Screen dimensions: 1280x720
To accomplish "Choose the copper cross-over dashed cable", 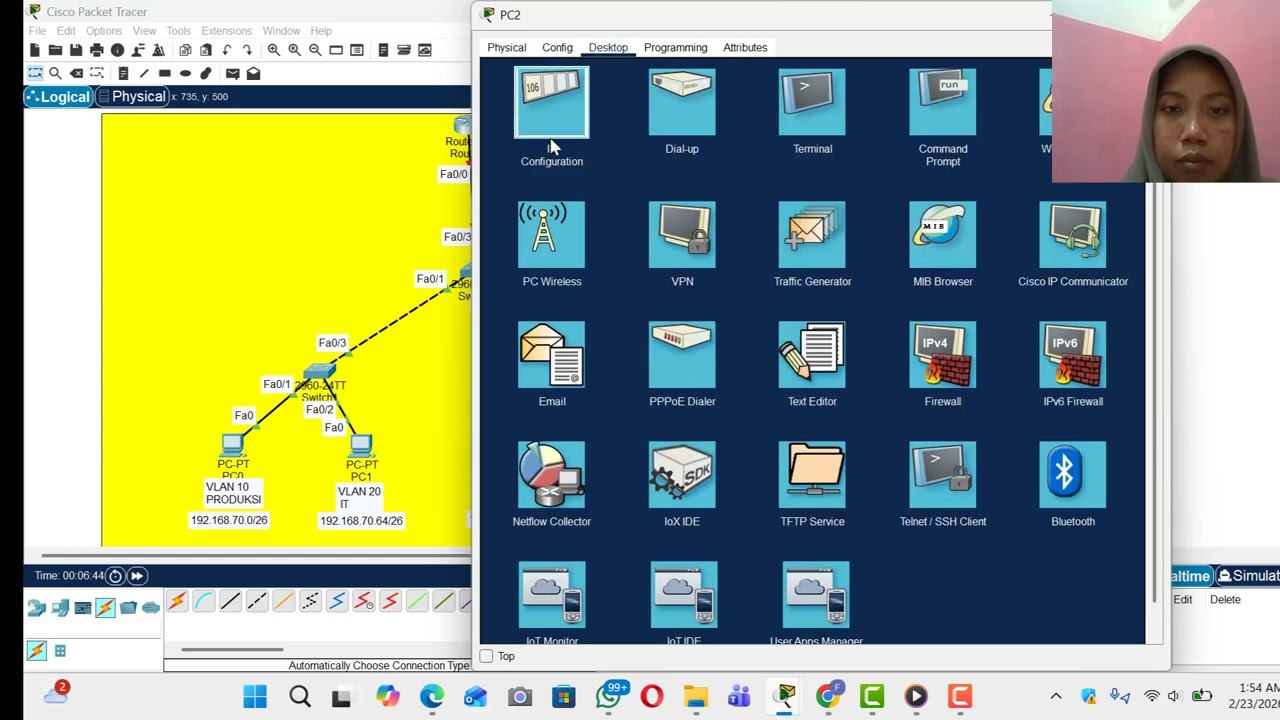I will click(x=257, y=601).
